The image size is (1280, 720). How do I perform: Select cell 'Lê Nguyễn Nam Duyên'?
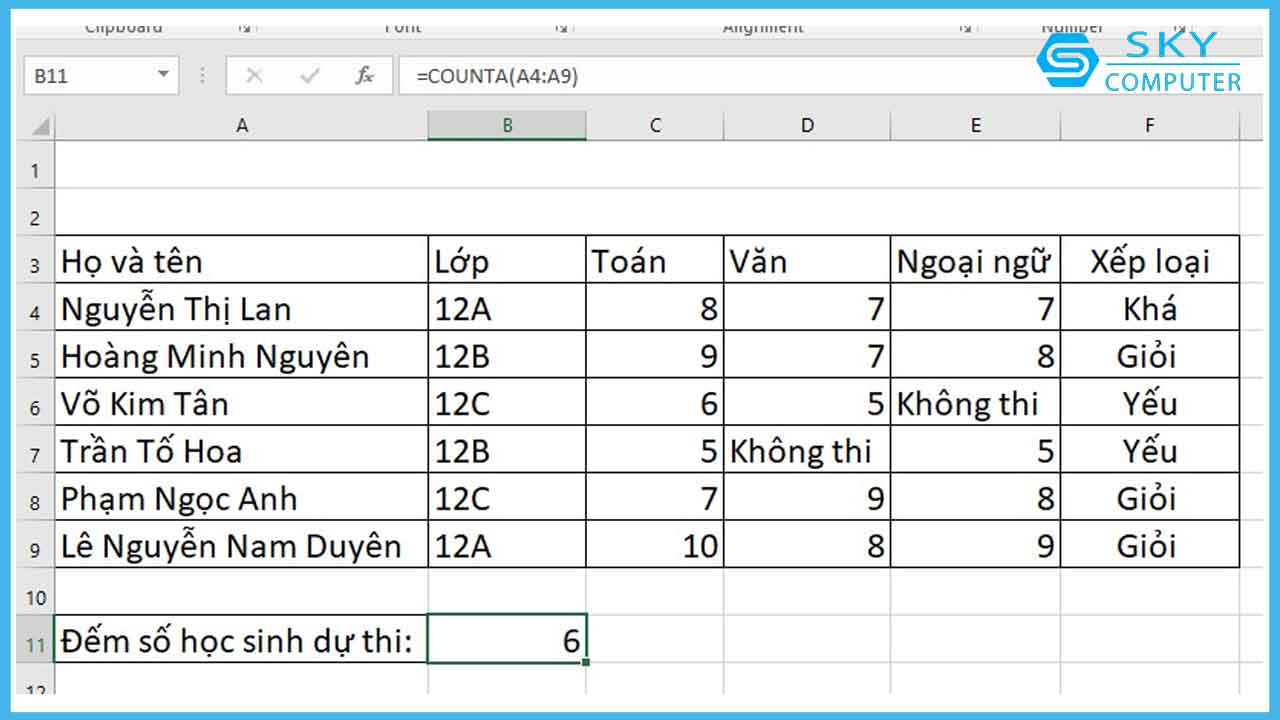241,545
